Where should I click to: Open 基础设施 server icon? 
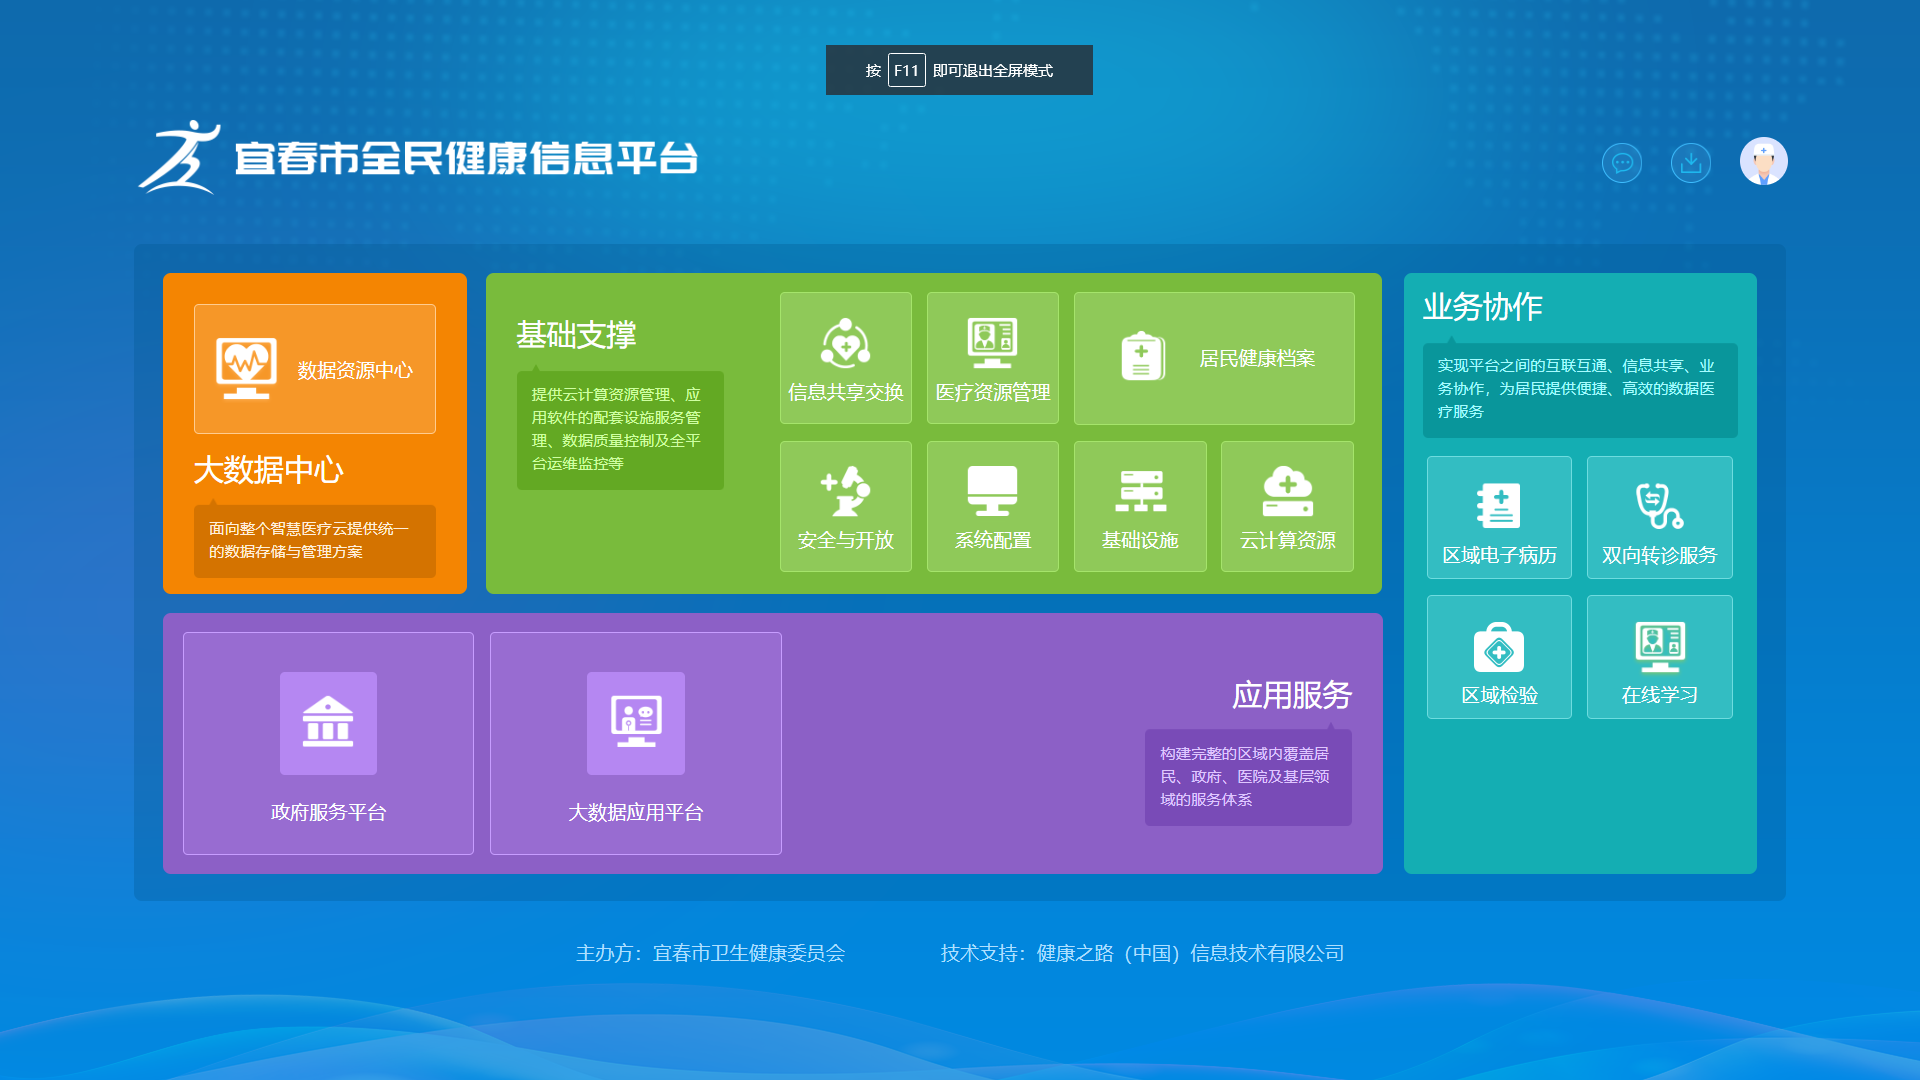[1141, 491]
